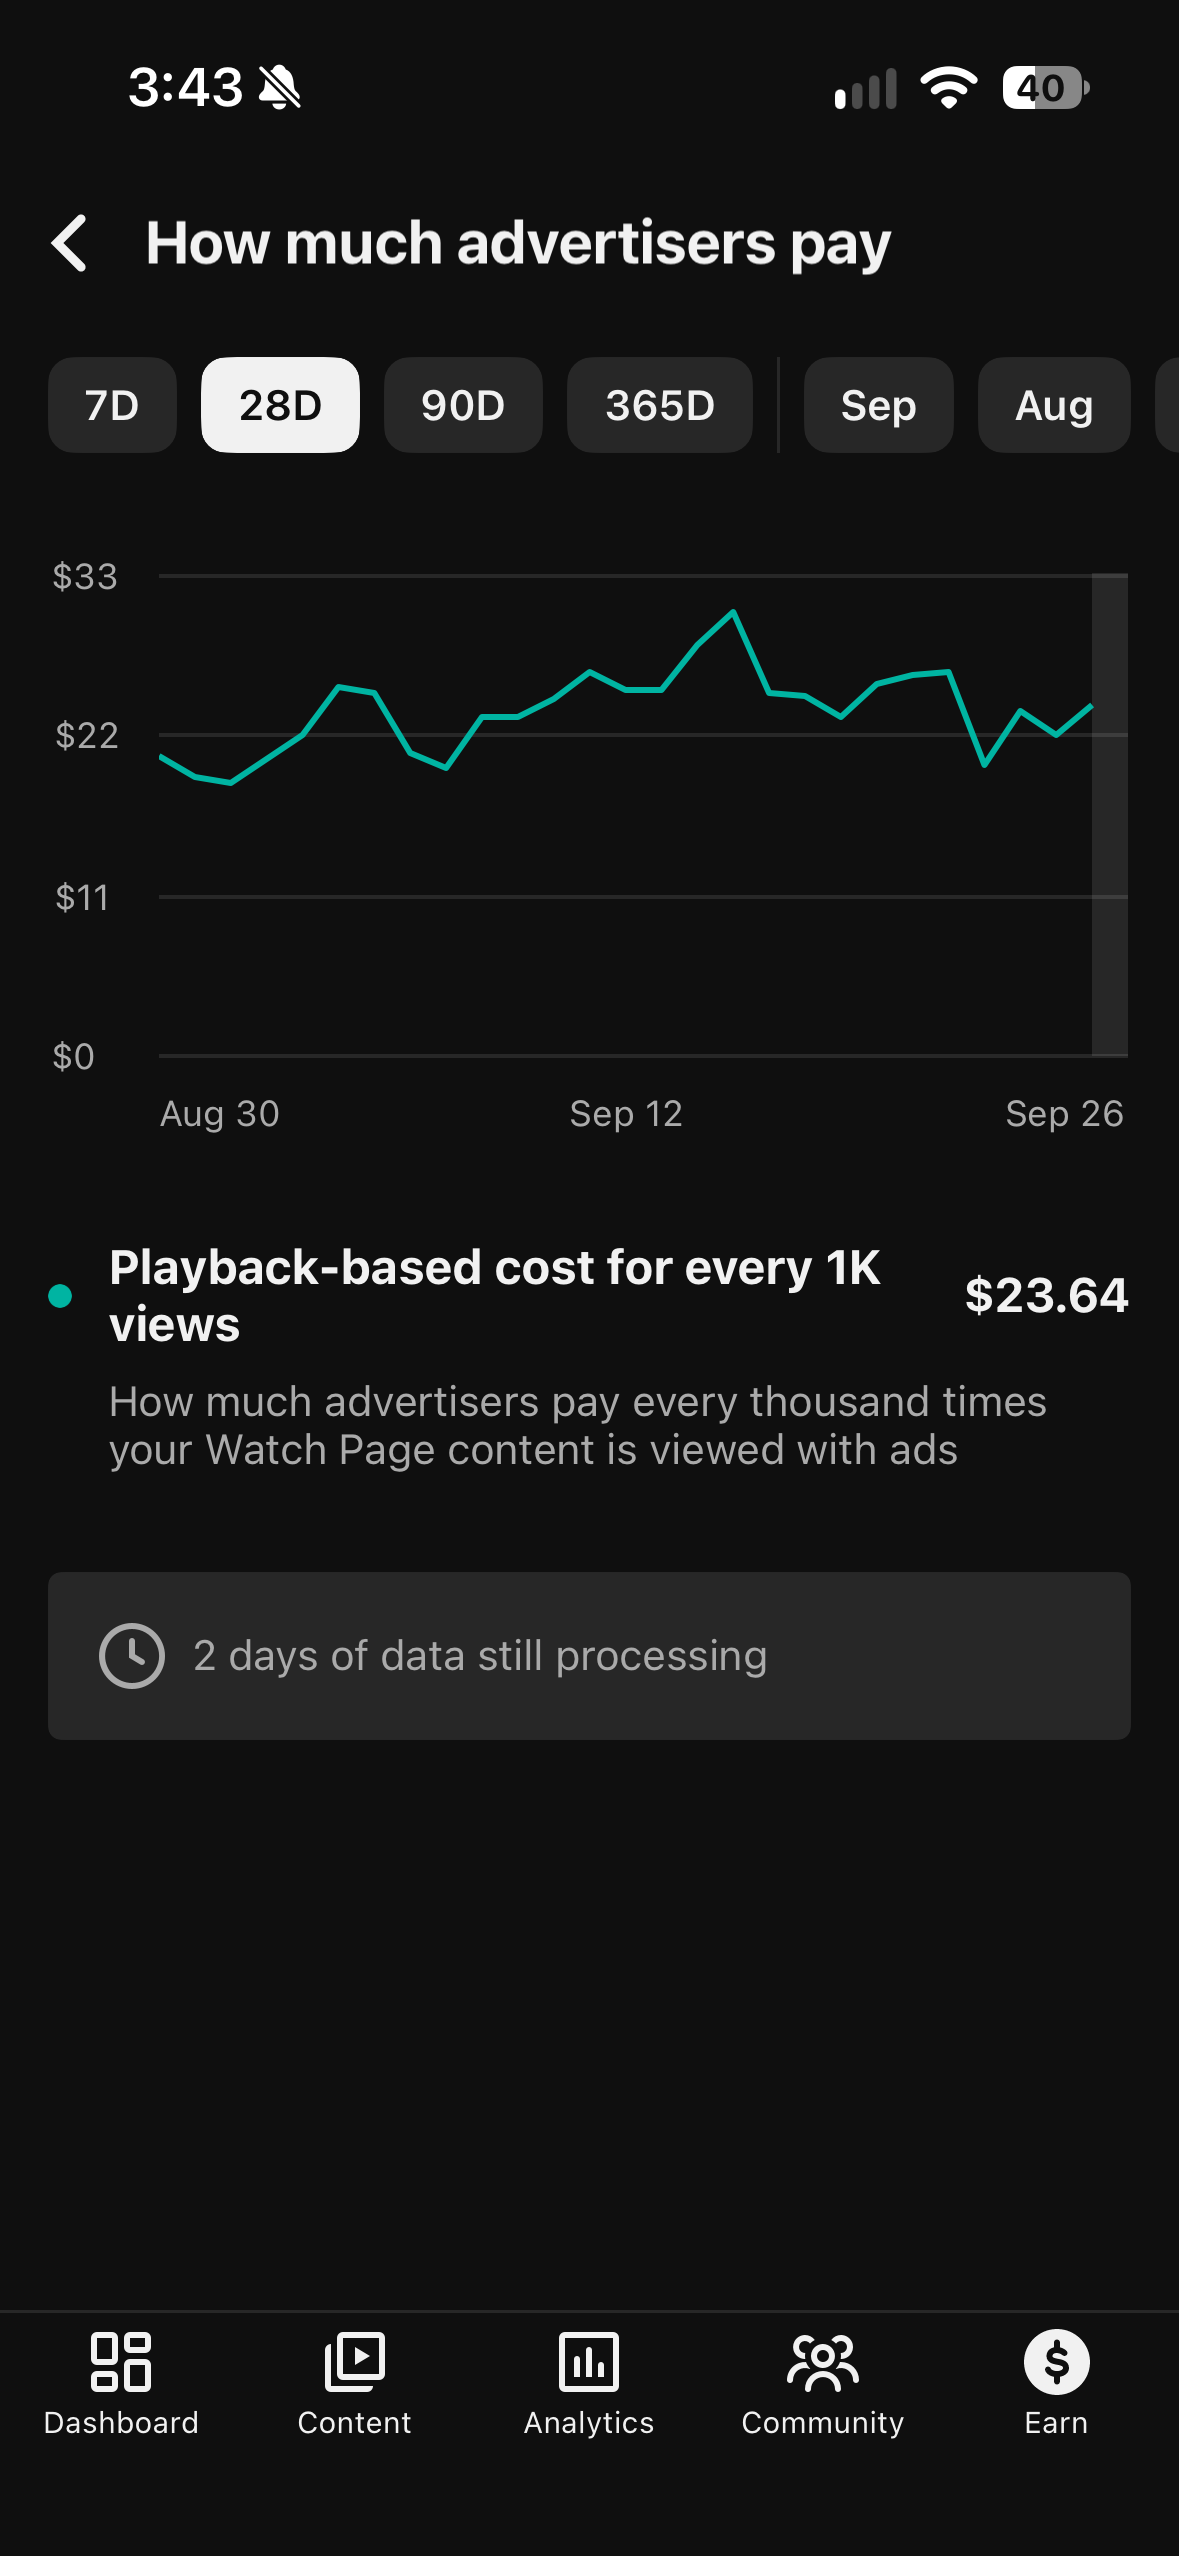The image size is (1179, 2556).
Task: Tap the $23.64 cost value
Action: click(1047, 1295)
